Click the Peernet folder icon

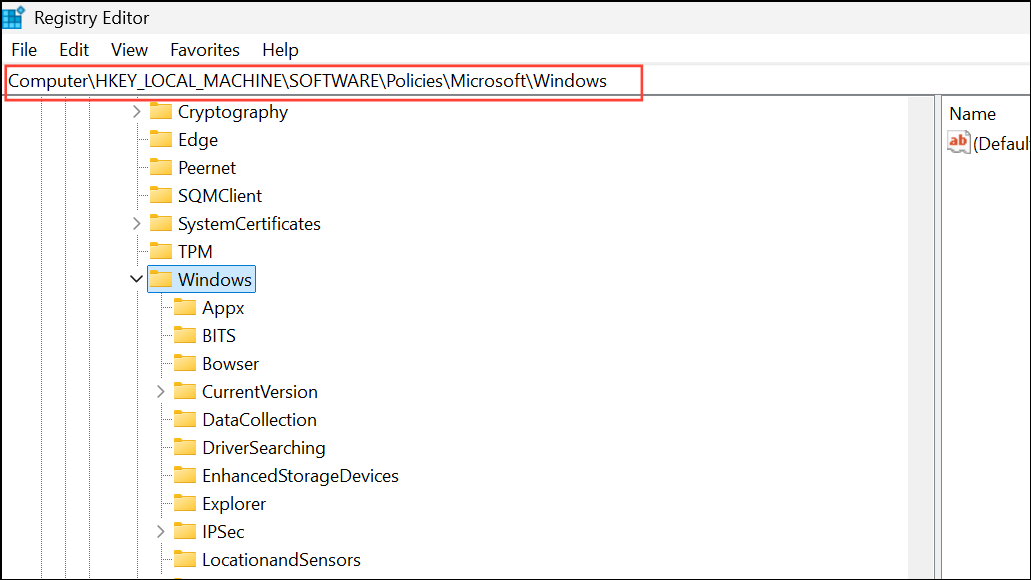tap(161, 167)
